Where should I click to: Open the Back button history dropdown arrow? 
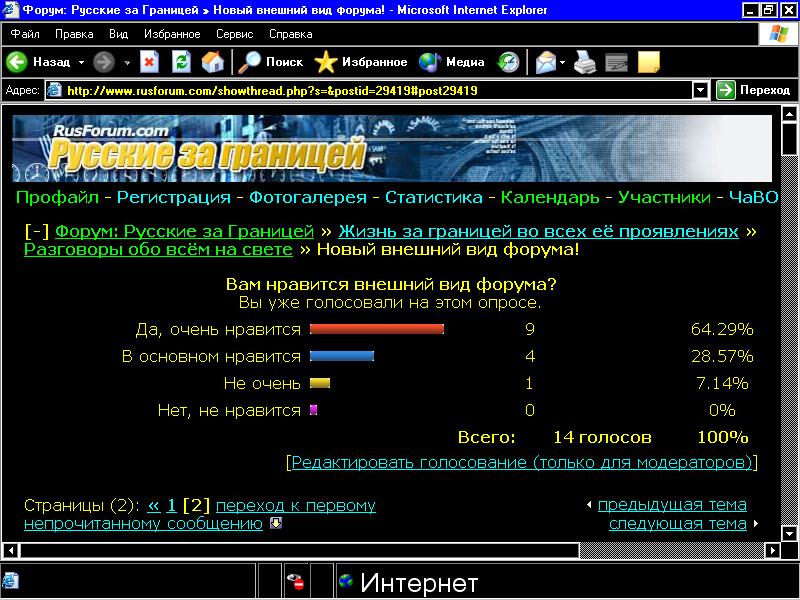coord(81,62)
